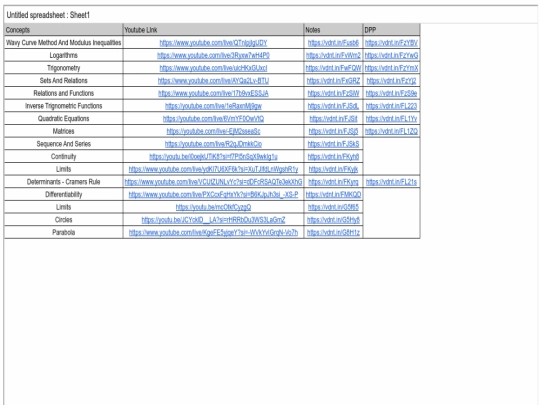
Task: Select the 'Sequence And Series' cell
Action: [63, 144]
